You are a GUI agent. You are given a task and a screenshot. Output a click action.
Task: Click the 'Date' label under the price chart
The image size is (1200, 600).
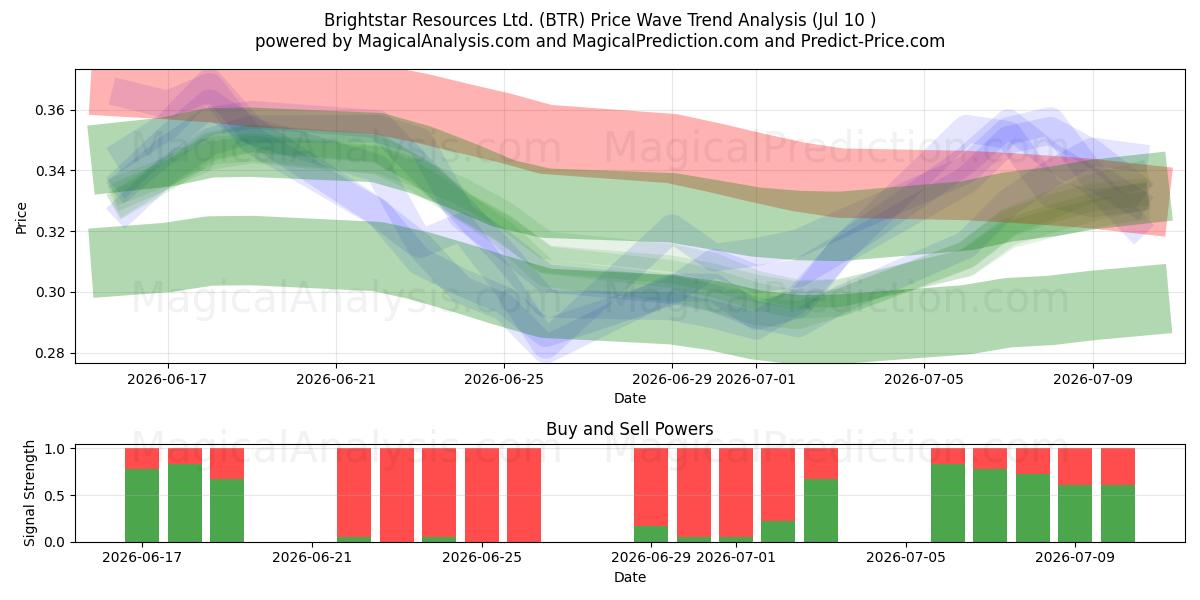coord(630,398)
